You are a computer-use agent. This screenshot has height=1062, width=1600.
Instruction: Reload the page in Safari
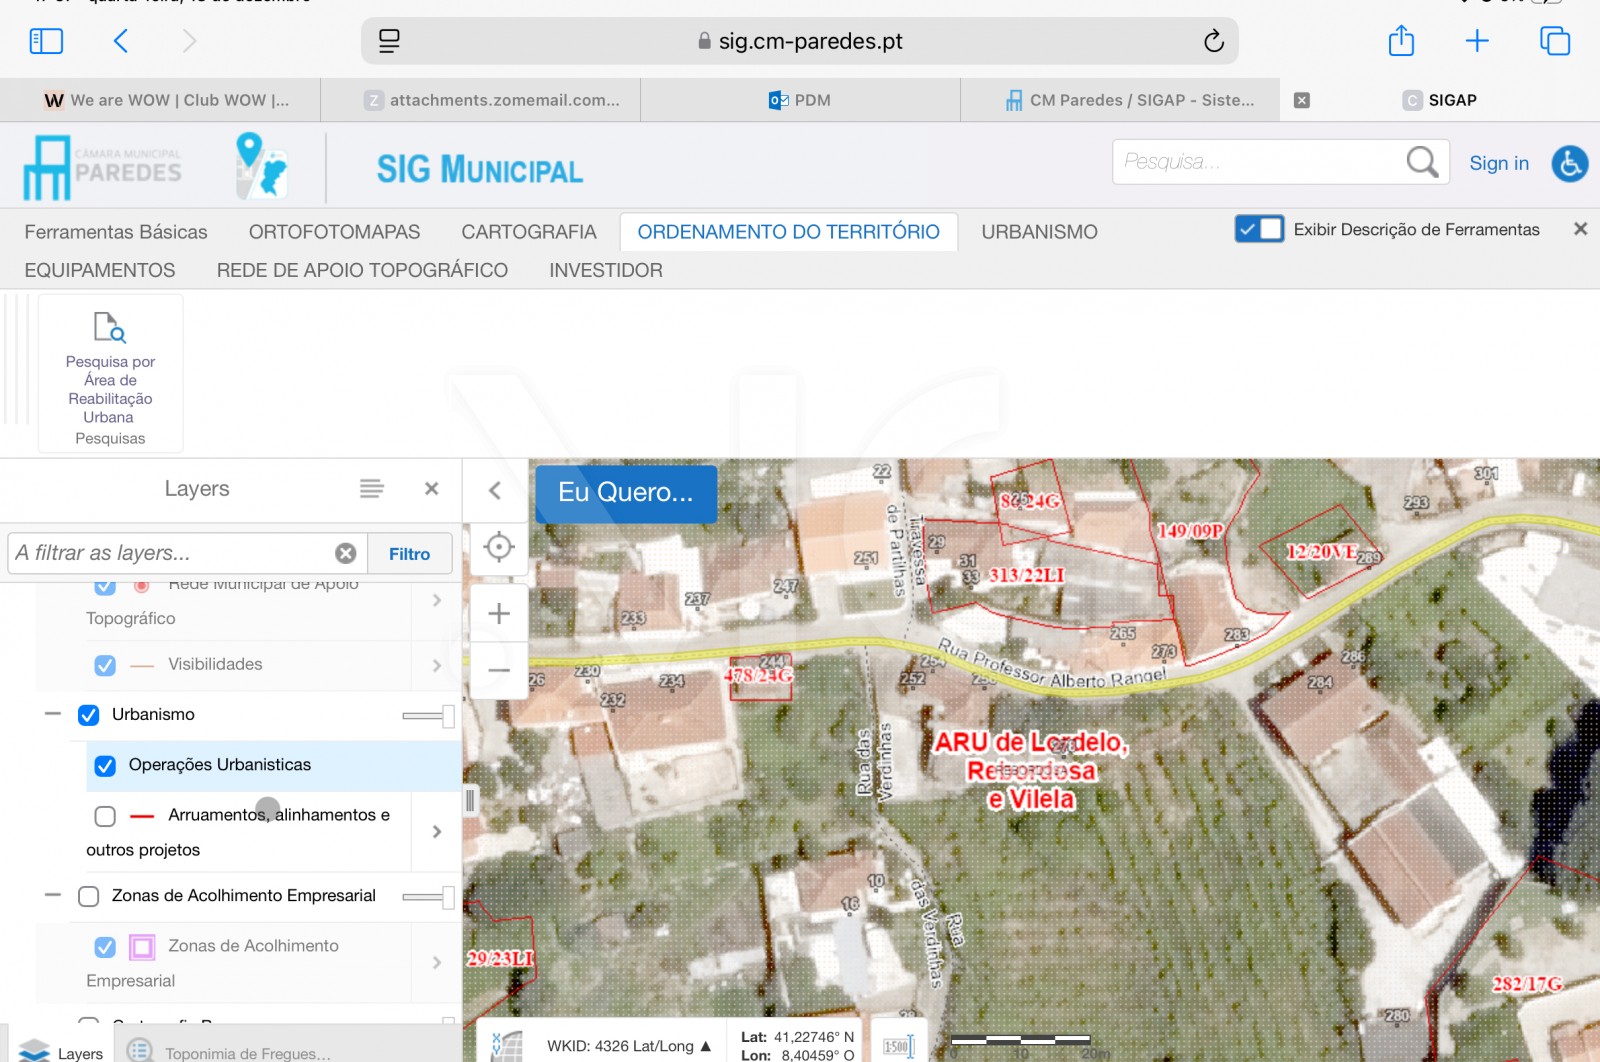coord(1213,41)
